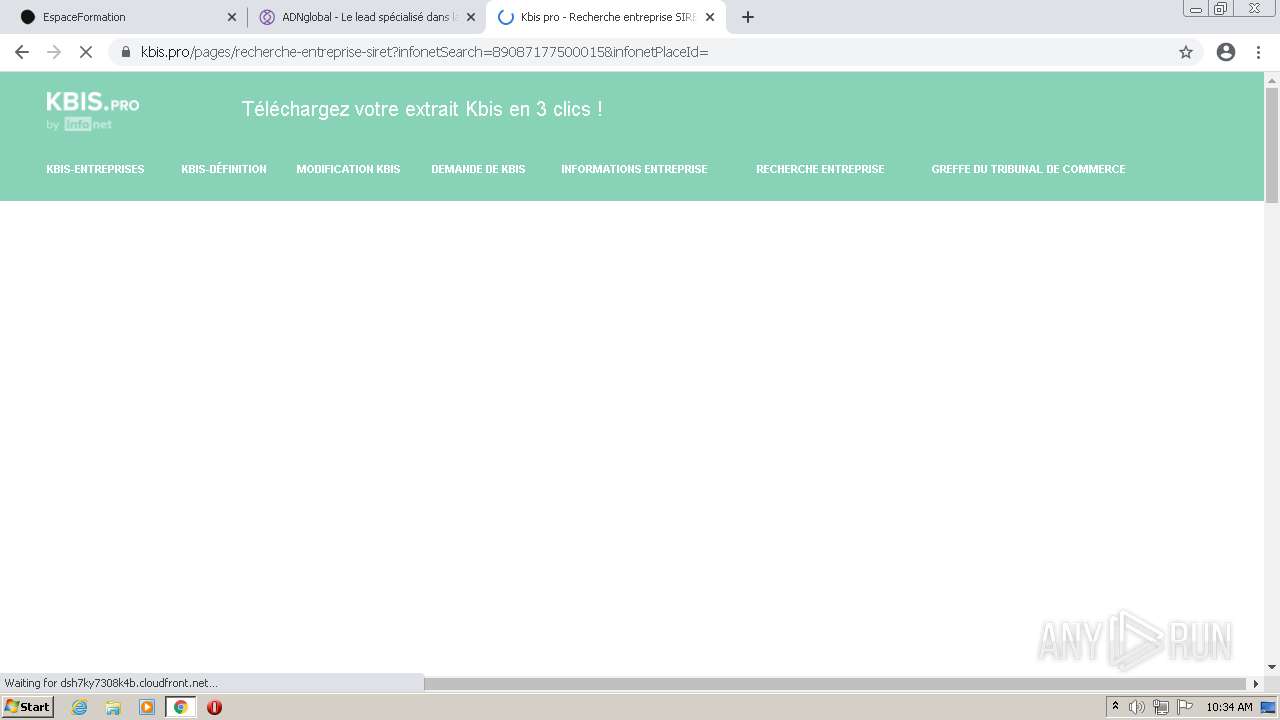Screen dimensions: 1280x720
Task: Open the KBIS-ENTREPRISES menu item
Action: point(95,169)
